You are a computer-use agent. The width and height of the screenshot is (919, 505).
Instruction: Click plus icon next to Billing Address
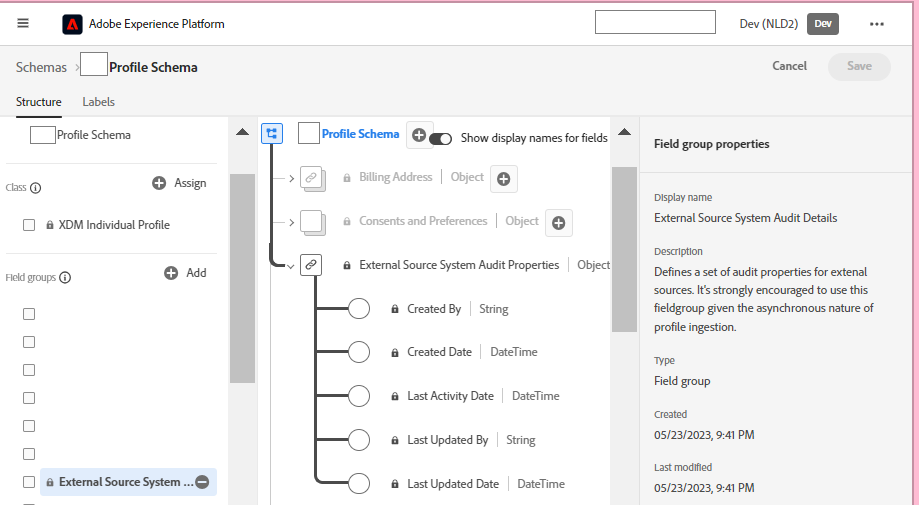click(504, 178)
